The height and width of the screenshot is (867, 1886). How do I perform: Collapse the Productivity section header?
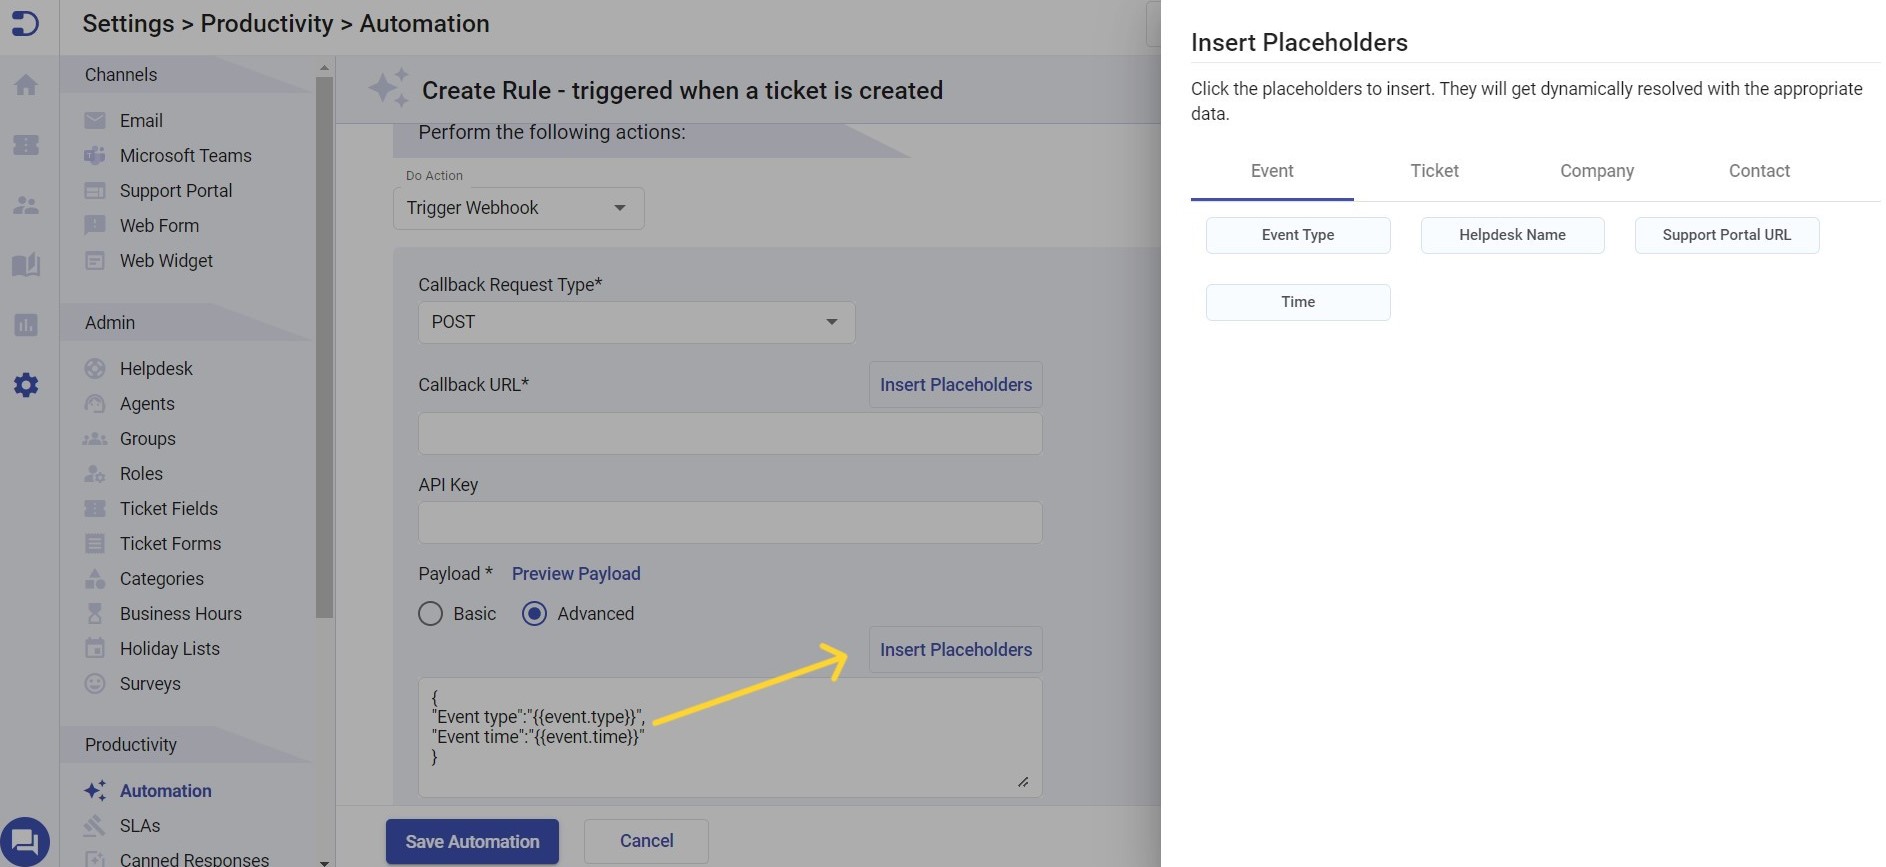130,744
